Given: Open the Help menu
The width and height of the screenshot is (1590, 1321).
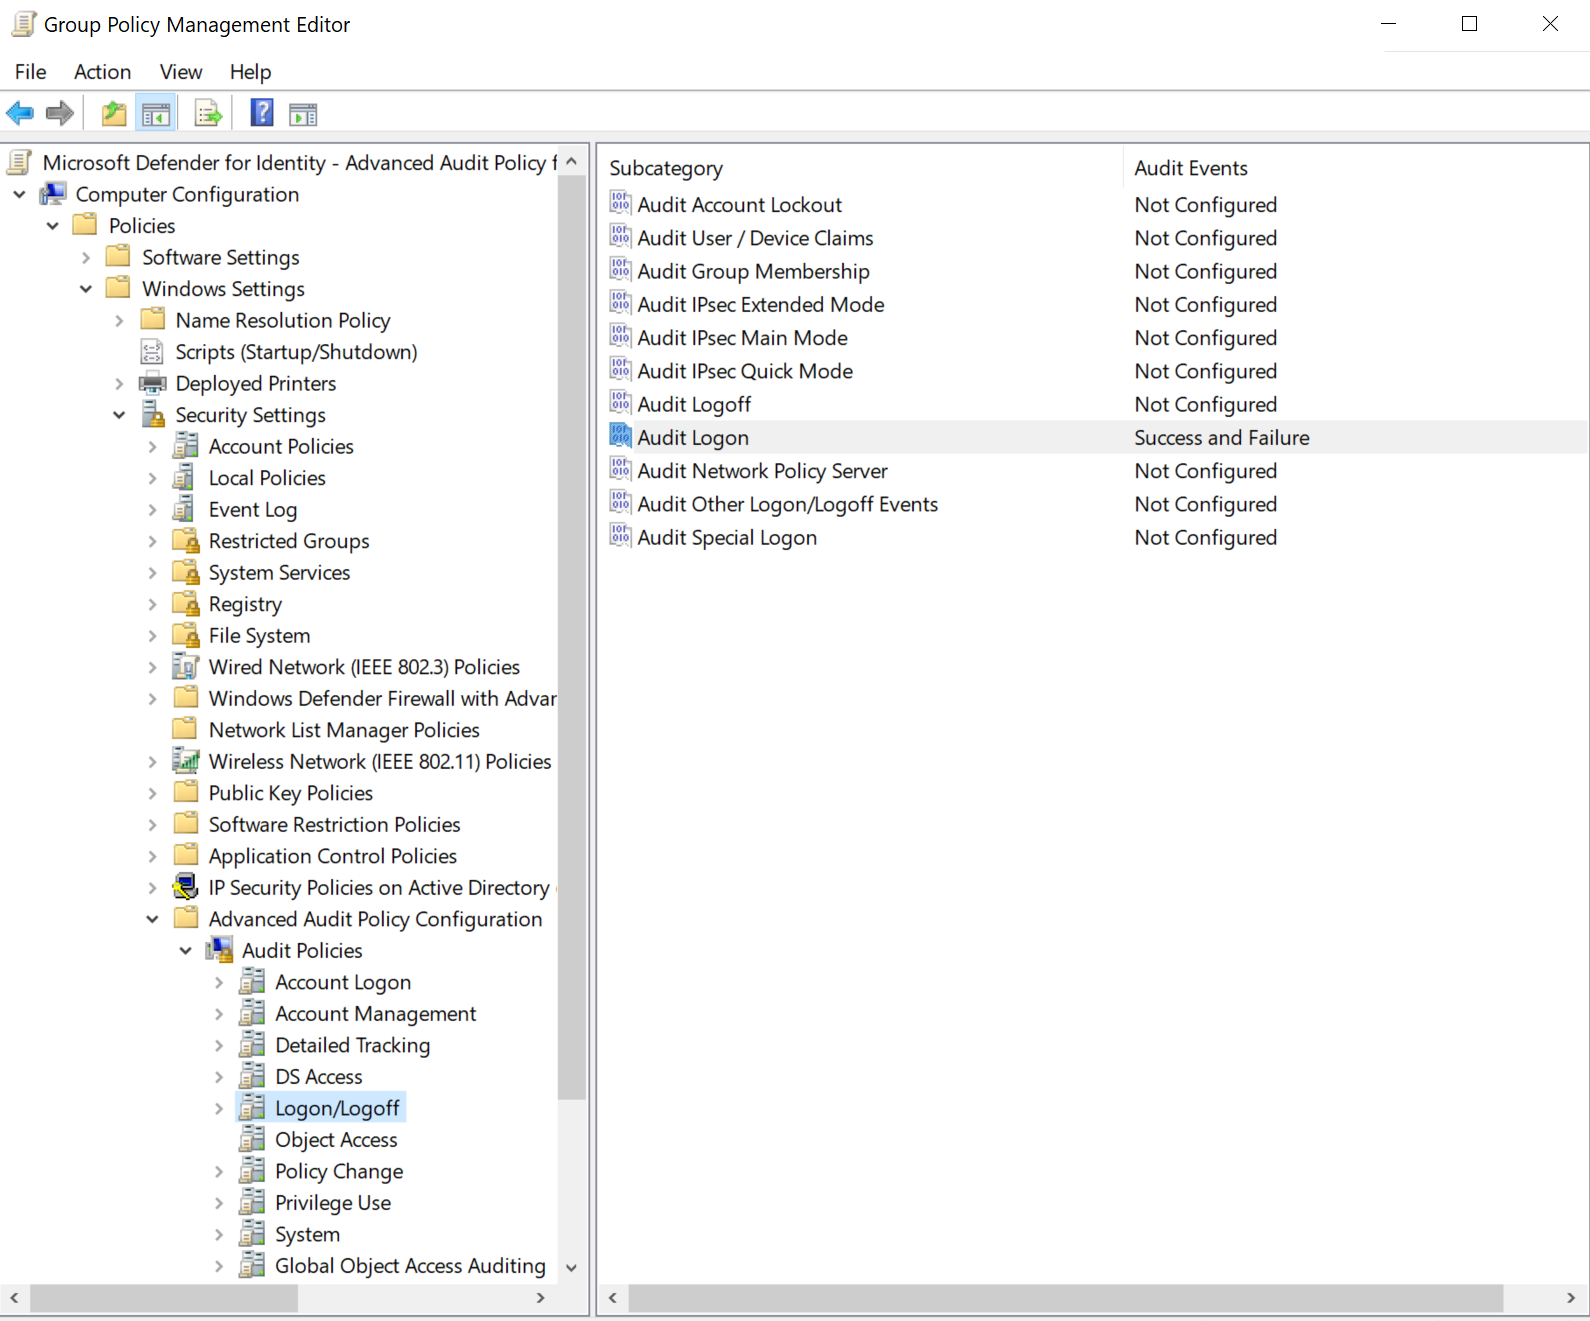Looking at the screenshot, I should click(250, 72).
